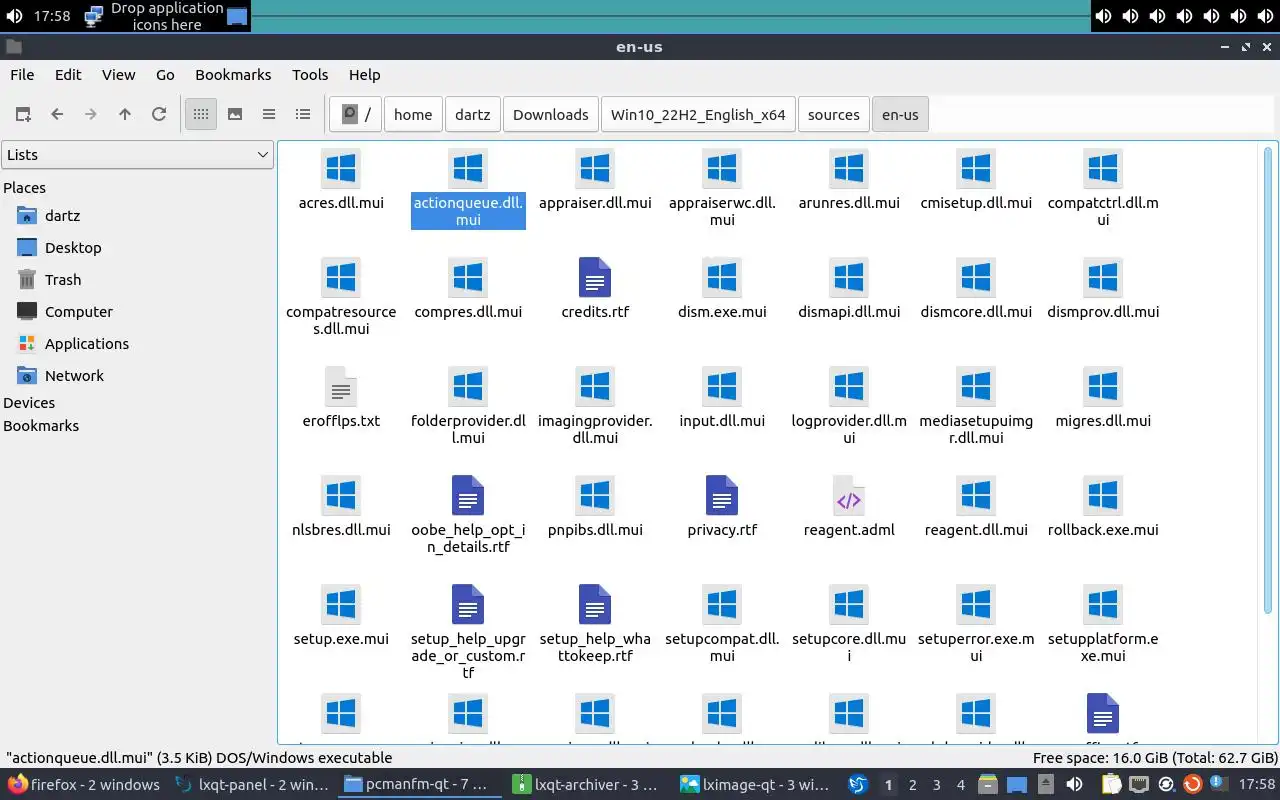The height and width of the screenshot is (800, 1280).
Task: Switch to lxqt-archiver in the taskbar
Action: click(x=587, y=785)
